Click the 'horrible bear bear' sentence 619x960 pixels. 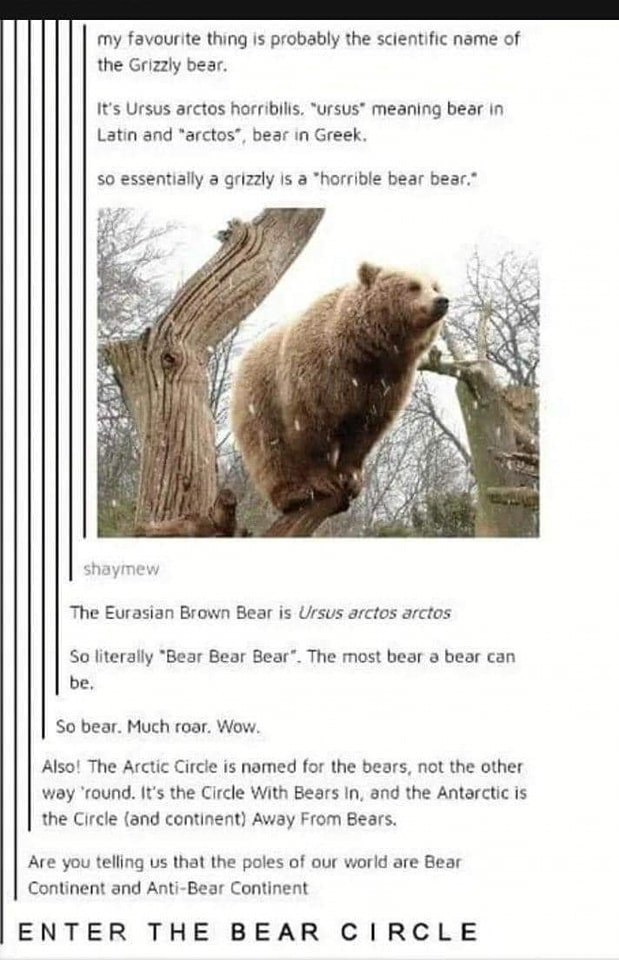(x=287, y=179)
